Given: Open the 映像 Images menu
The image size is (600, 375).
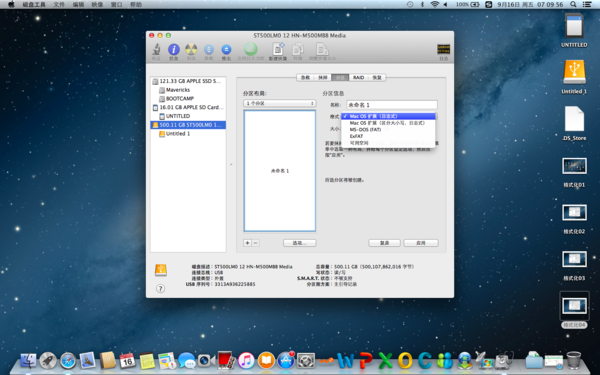Looking at the screenshot, I should pyautogui.click(x=97, y=5).
